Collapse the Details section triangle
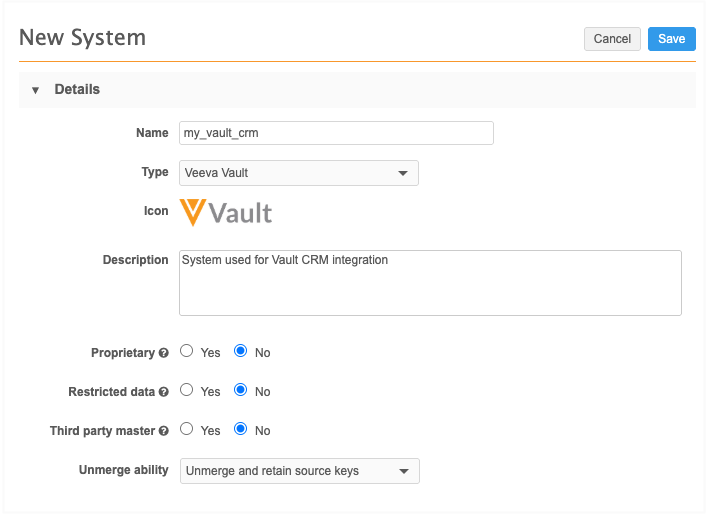 click(x=35, y=90)
